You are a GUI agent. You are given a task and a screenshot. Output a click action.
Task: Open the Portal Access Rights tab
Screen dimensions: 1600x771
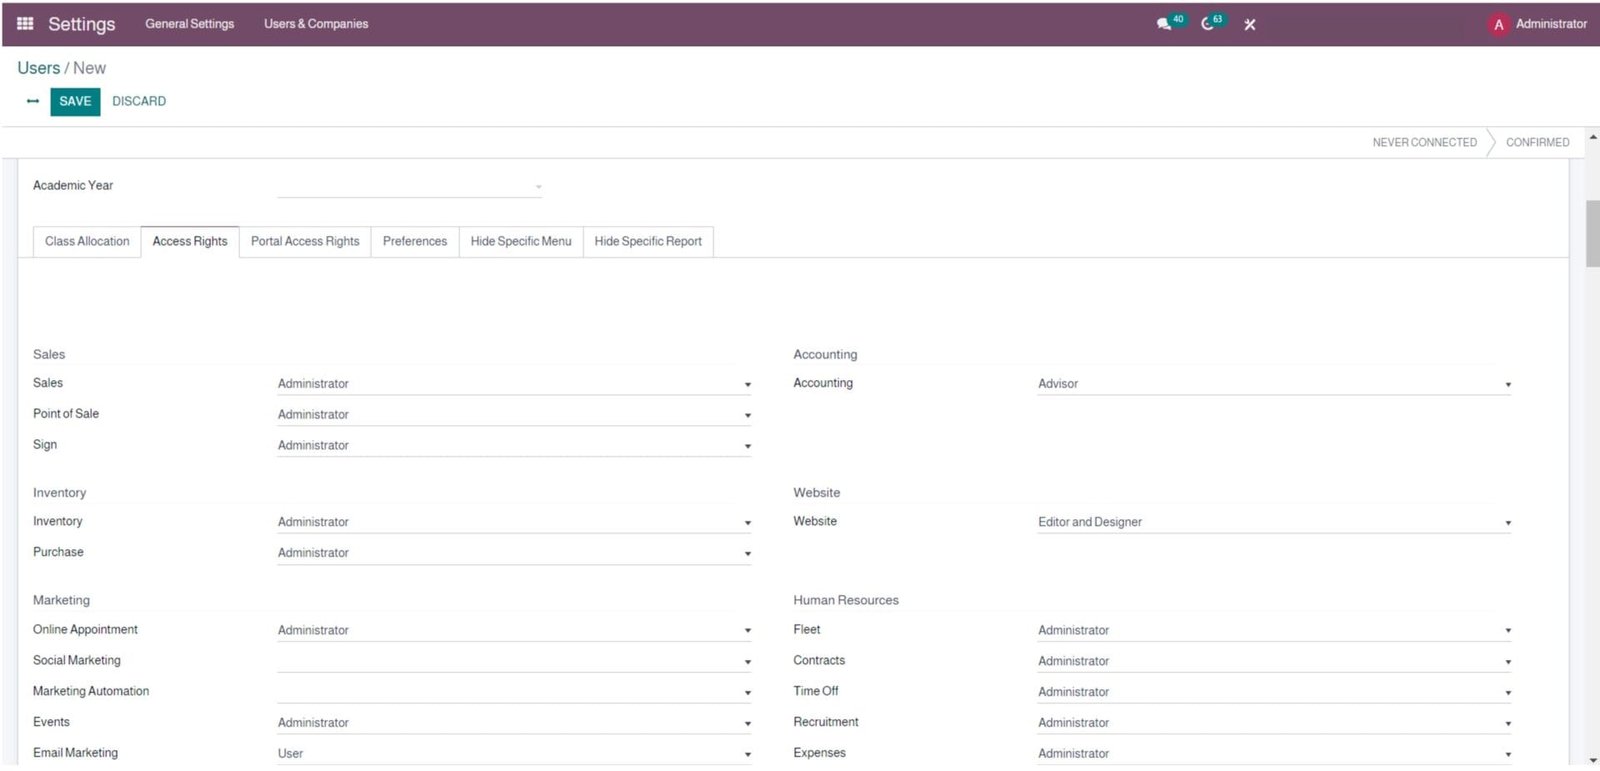(305, 241)
